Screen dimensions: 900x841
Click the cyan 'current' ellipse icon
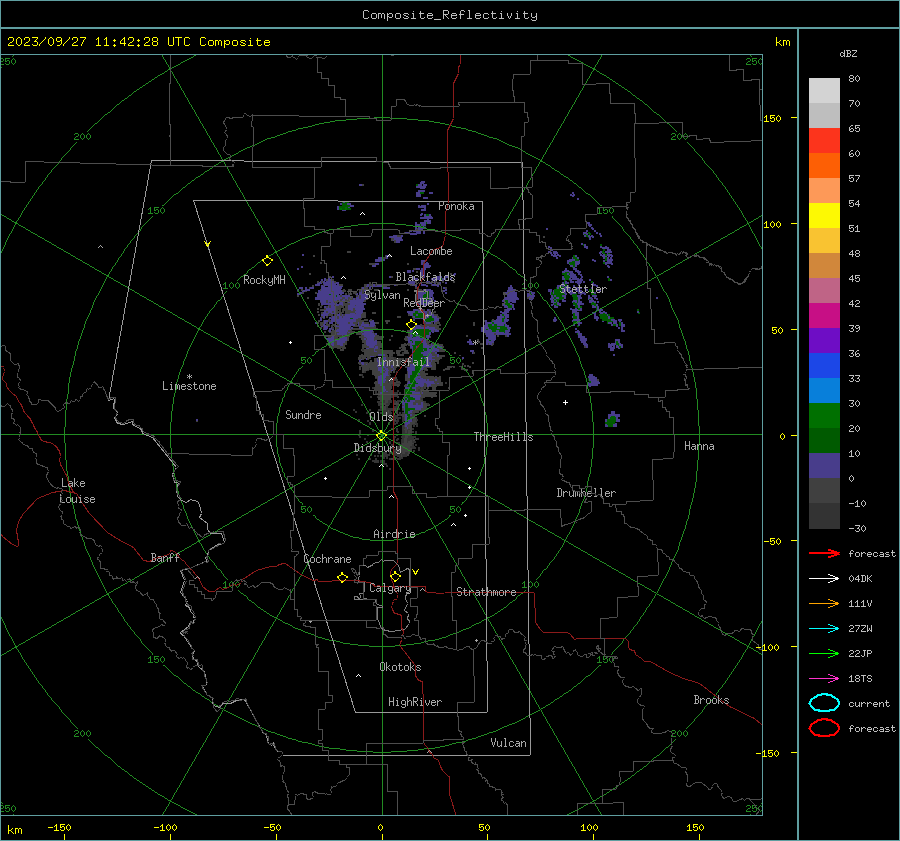pyautogui.click(x=824, y=703)
